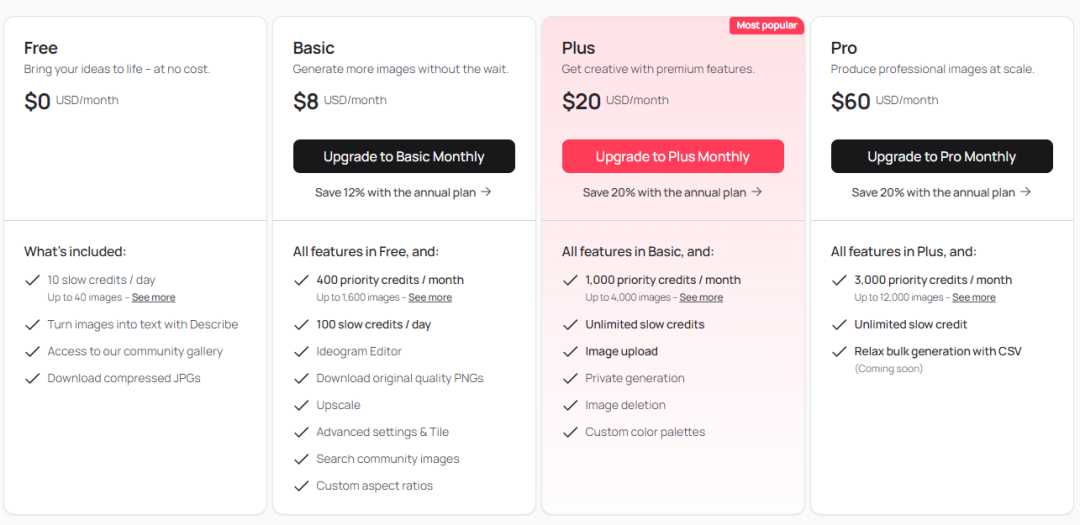Click See more under Free slow credits

154,297
